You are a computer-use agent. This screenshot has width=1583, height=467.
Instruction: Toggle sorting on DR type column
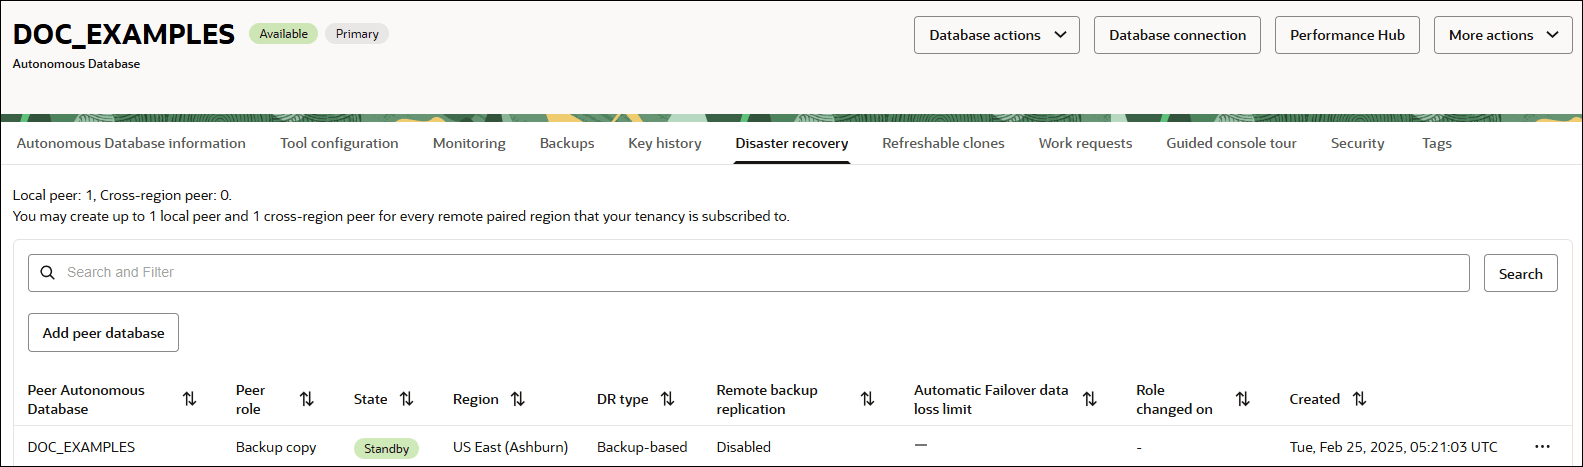(x=668, y=399)
